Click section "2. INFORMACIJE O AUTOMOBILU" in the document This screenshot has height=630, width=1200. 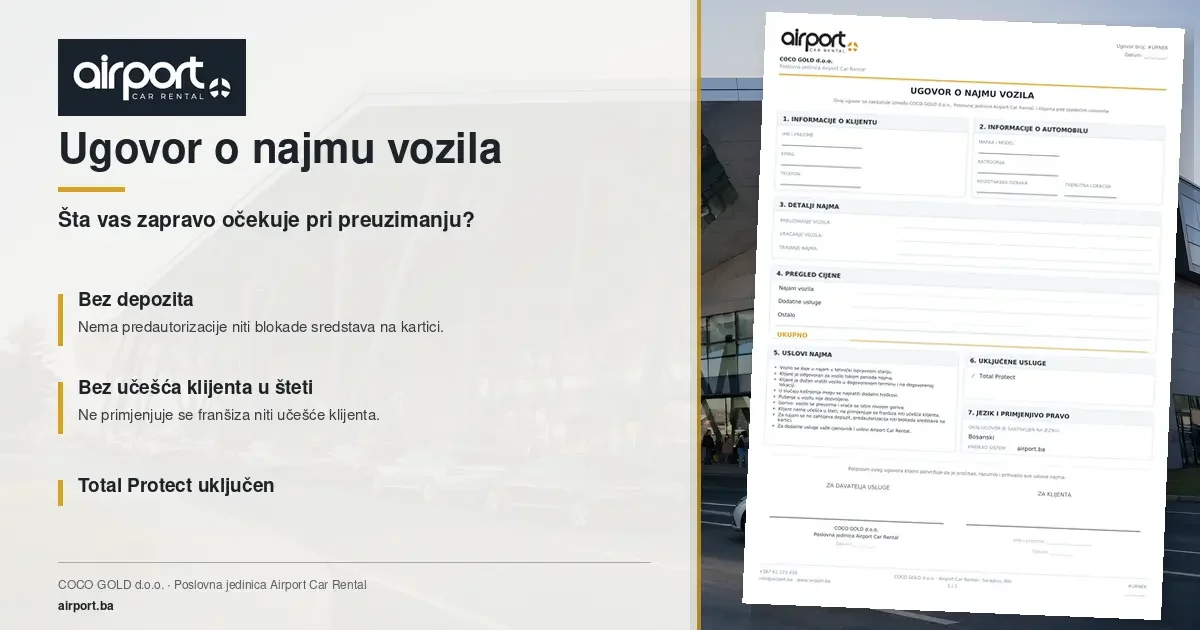(1033, 129)
